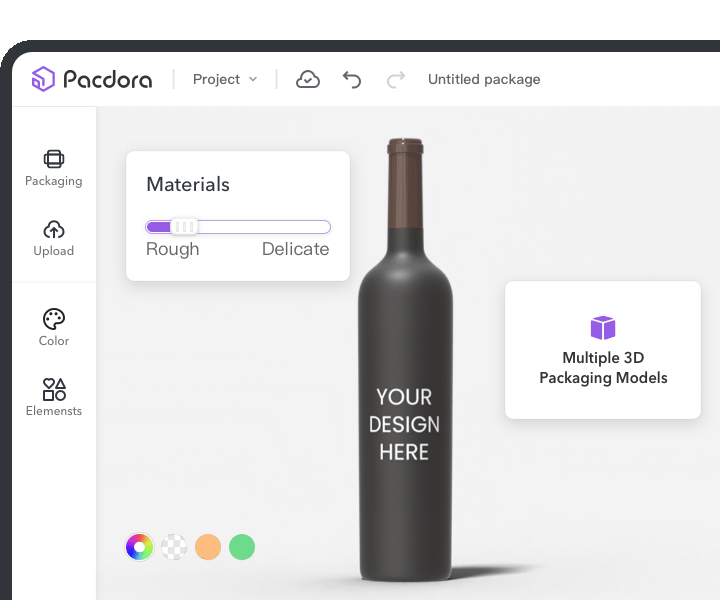Redo the previous action
The image size is (720, 600).
pos(396,79)
